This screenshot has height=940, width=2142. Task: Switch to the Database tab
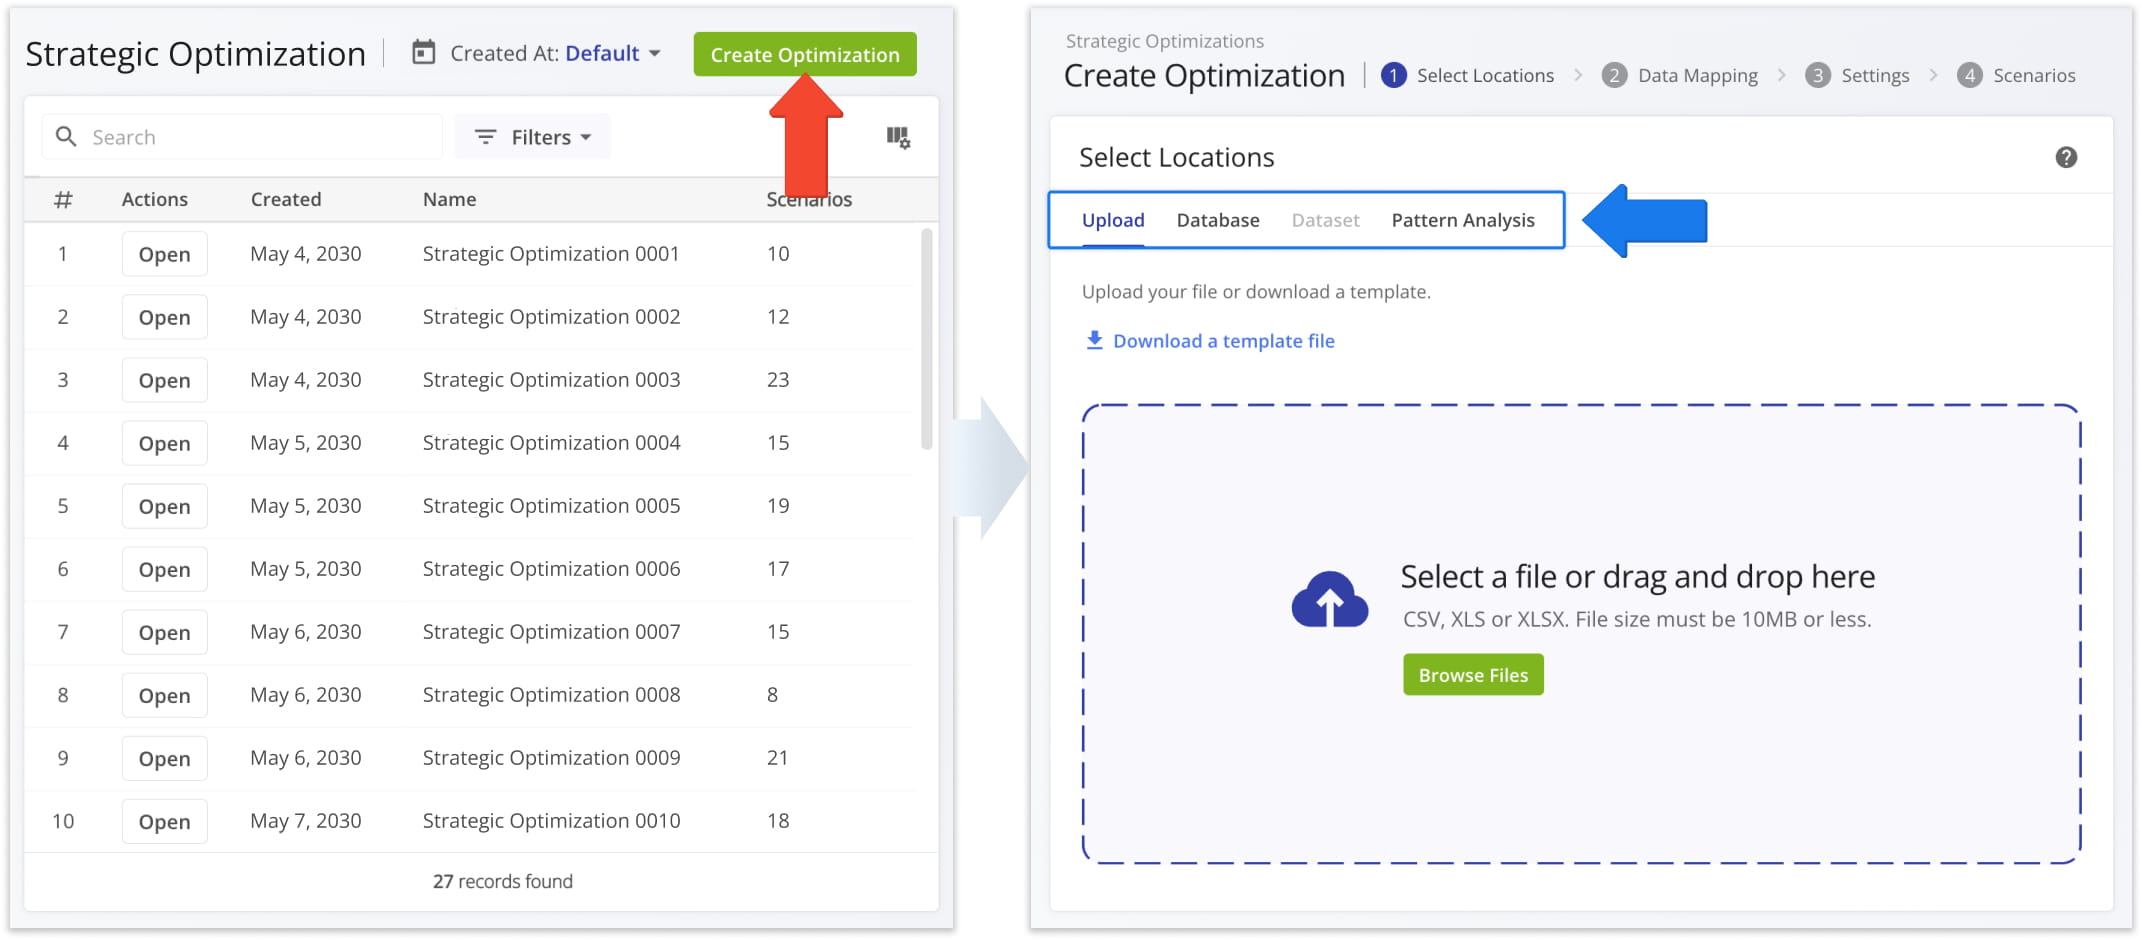tap(1217, 220)
